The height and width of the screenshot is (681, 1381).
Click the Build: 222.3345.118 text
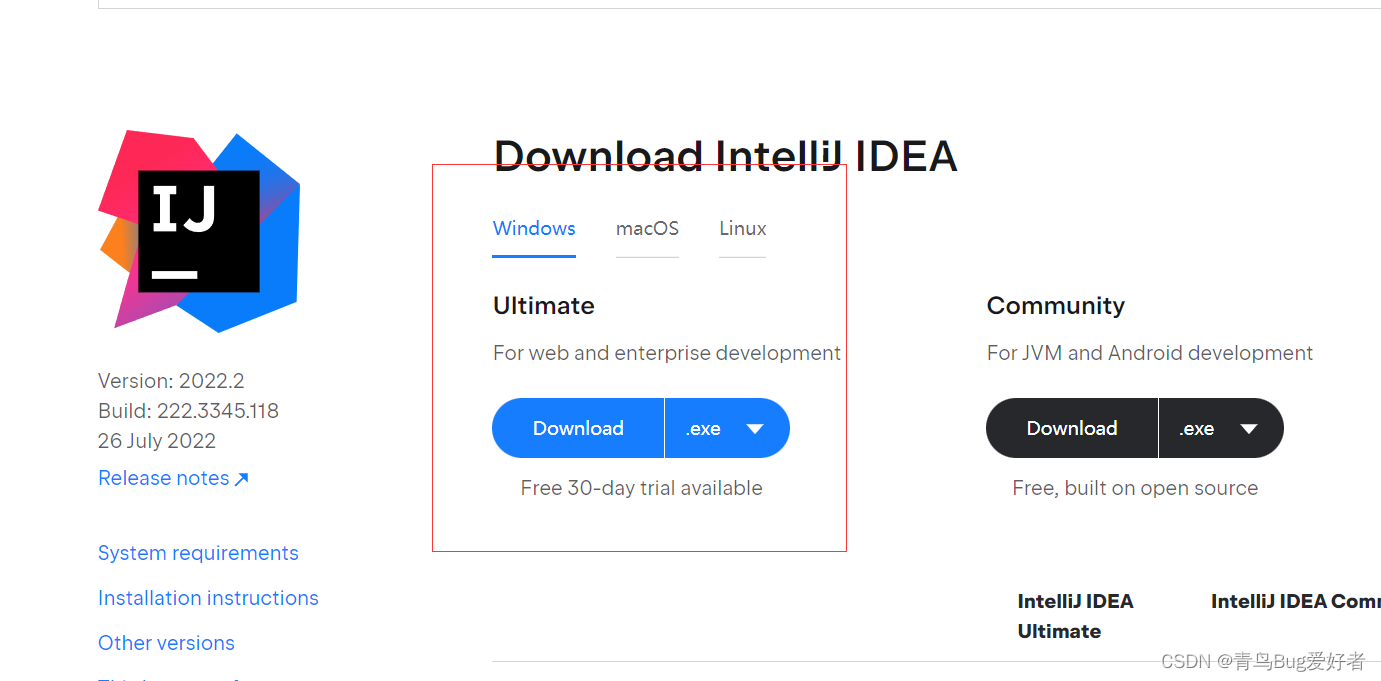tap(188, 411)
